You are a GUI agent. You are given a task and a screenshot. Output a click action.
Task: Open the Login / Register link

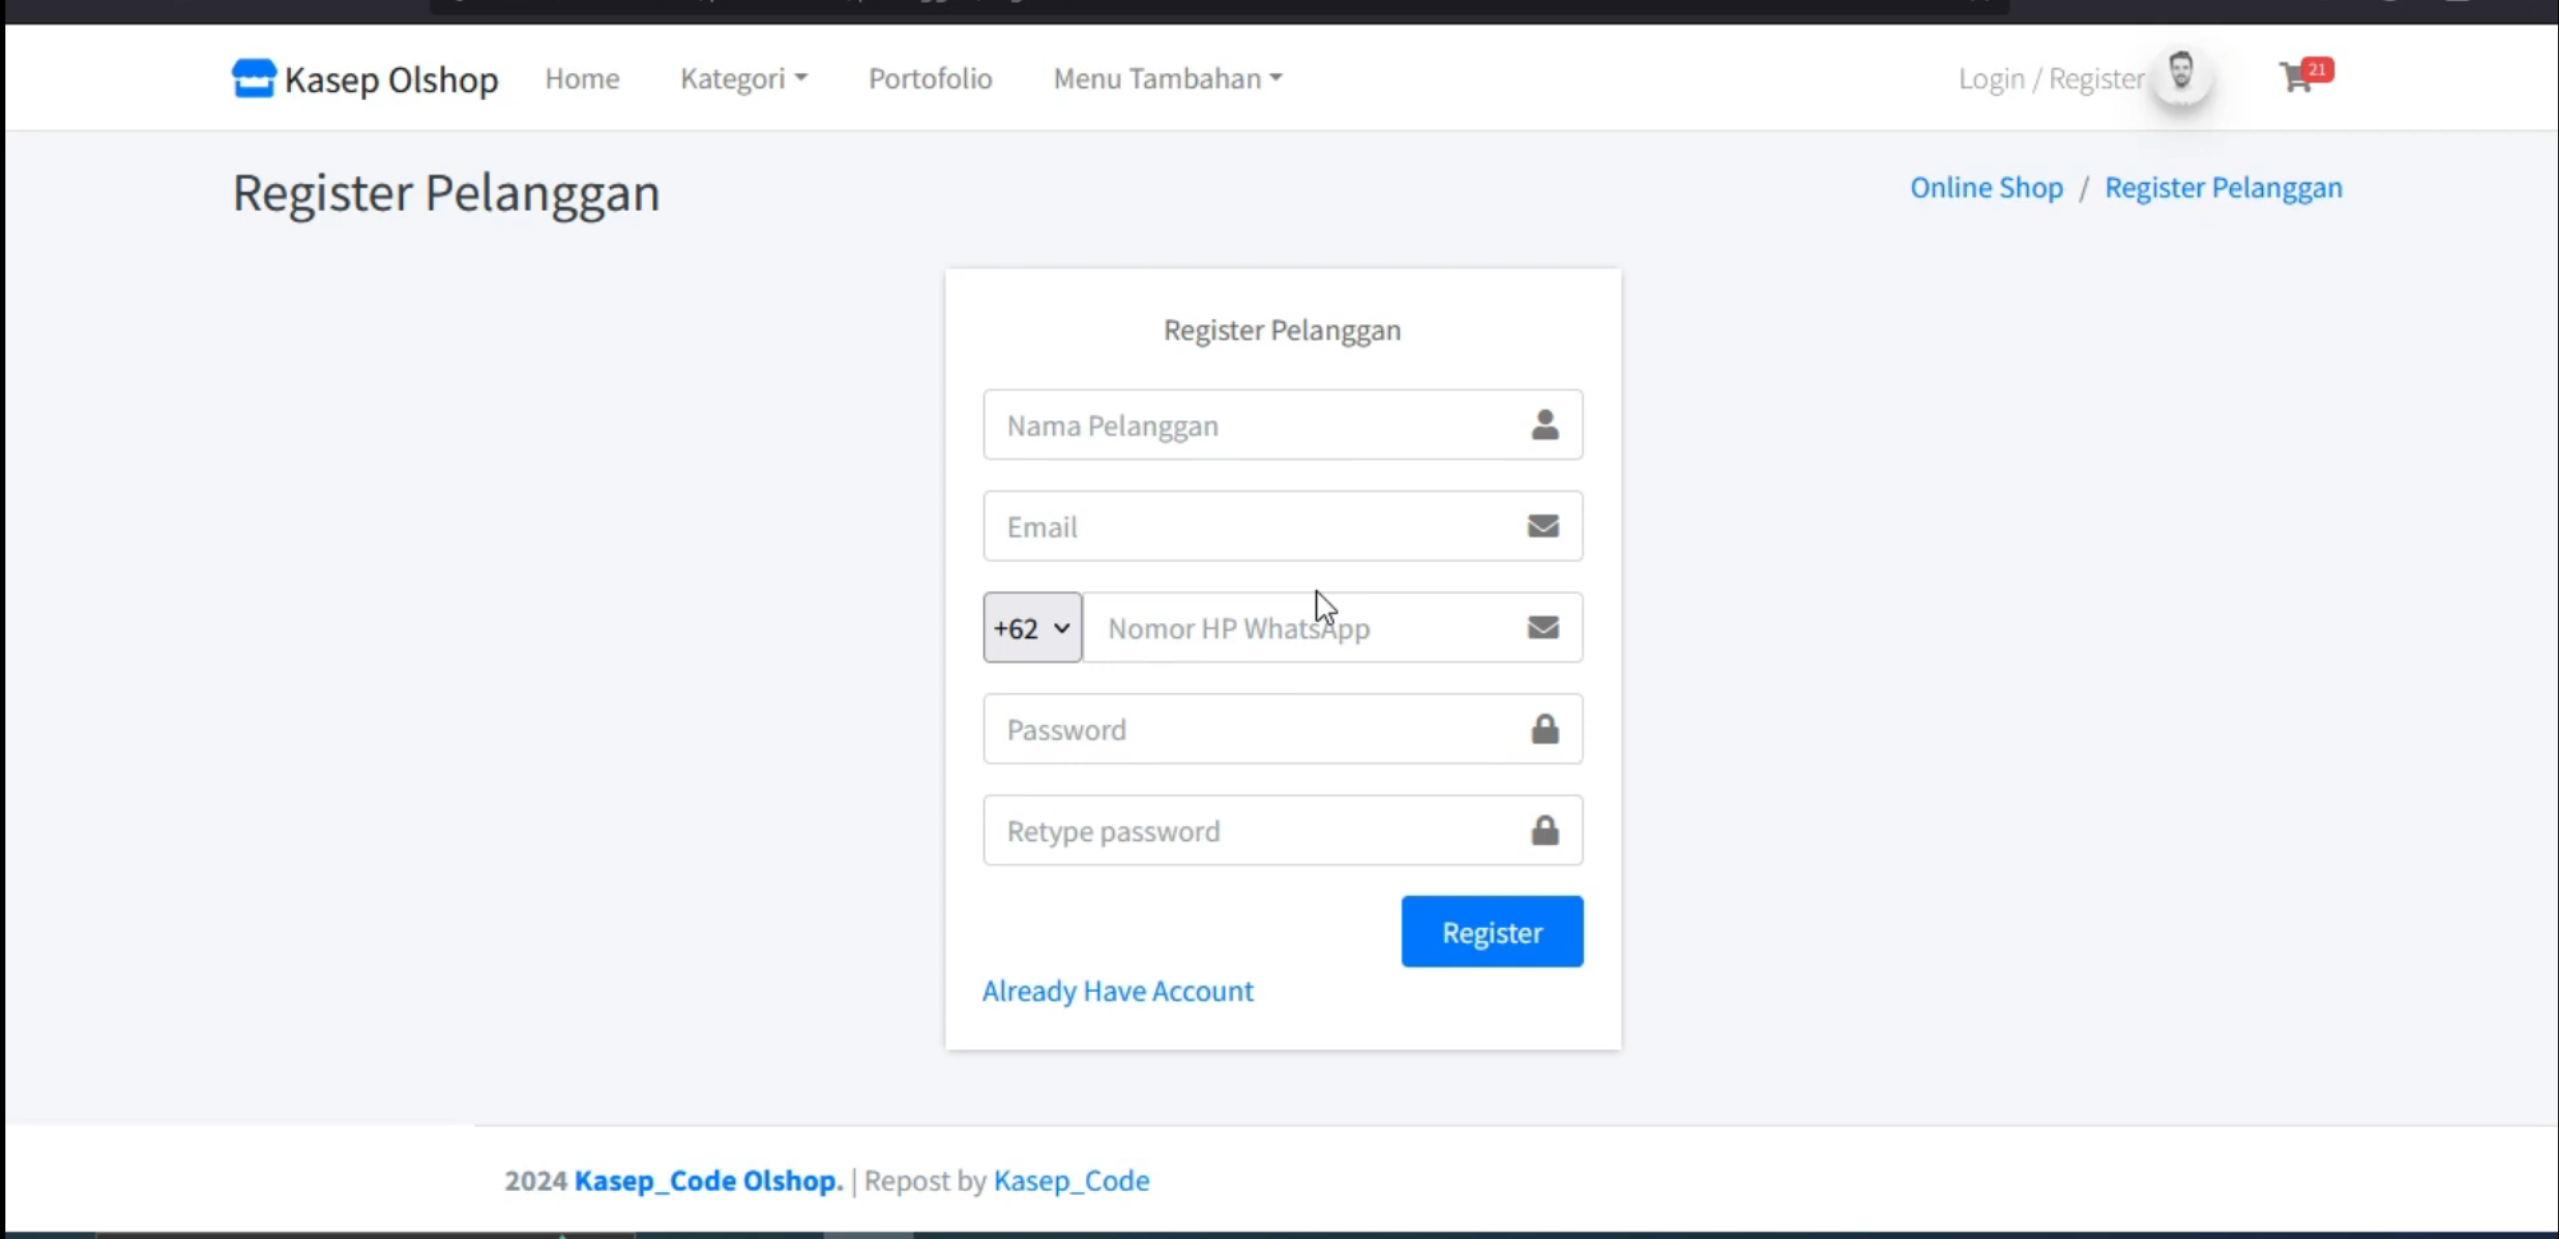point(2050,79)
